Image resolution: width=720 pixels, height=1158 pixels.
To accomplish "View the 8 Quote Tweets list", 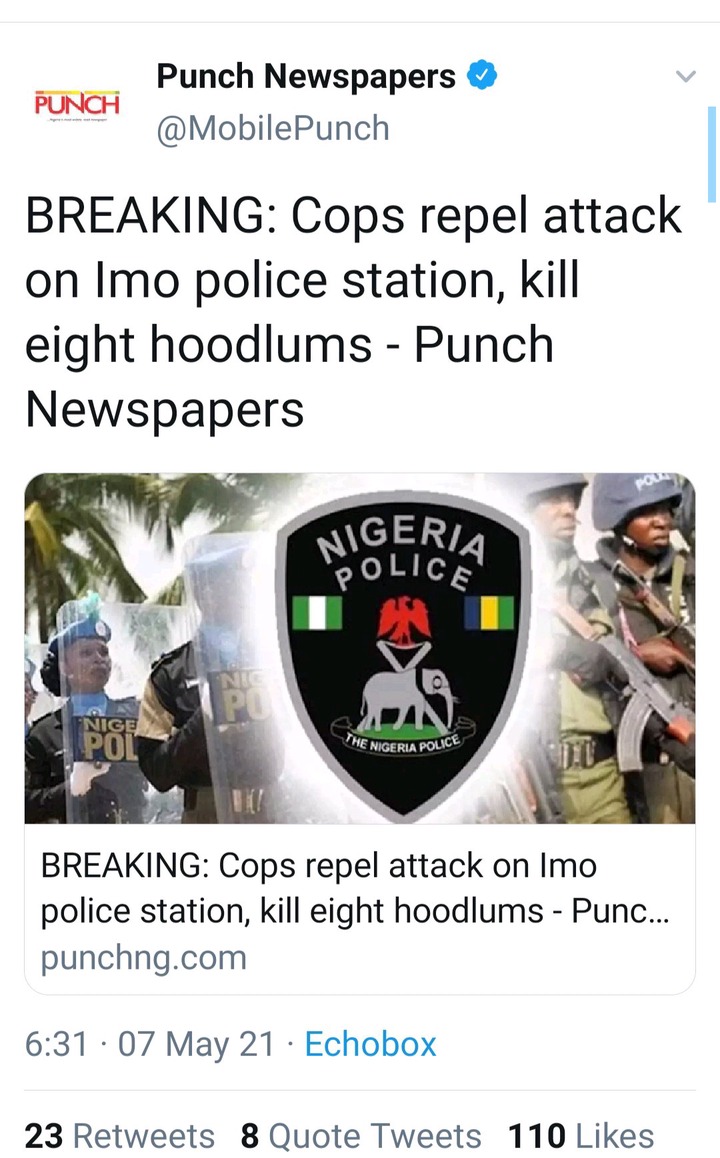I will (x=361, y=1135).
